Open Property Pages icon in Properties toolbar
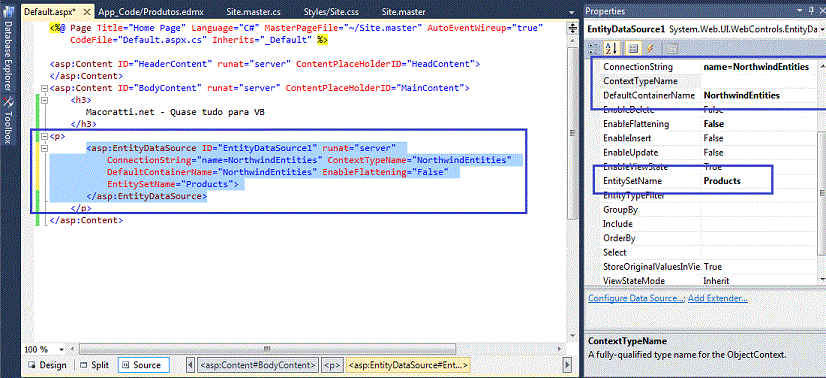The image size is (826, 378). [x=671, y=48]
